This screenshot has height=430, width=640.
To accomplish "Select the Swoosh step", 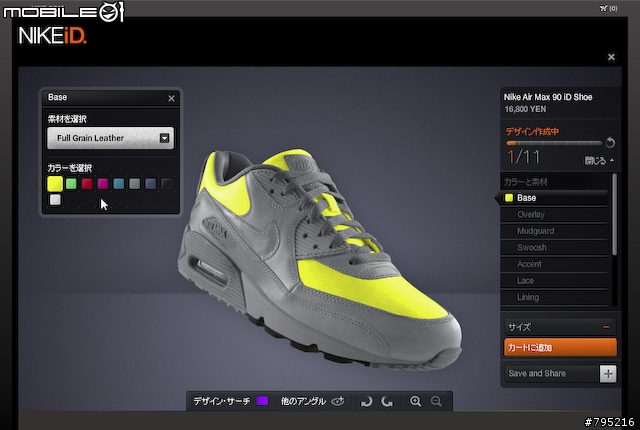I will (x=555, y=248).
